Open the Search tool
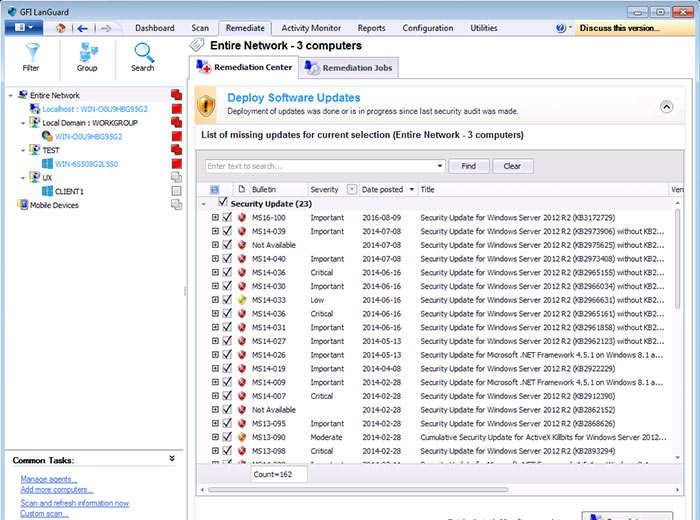 click(x=143, y=57)
